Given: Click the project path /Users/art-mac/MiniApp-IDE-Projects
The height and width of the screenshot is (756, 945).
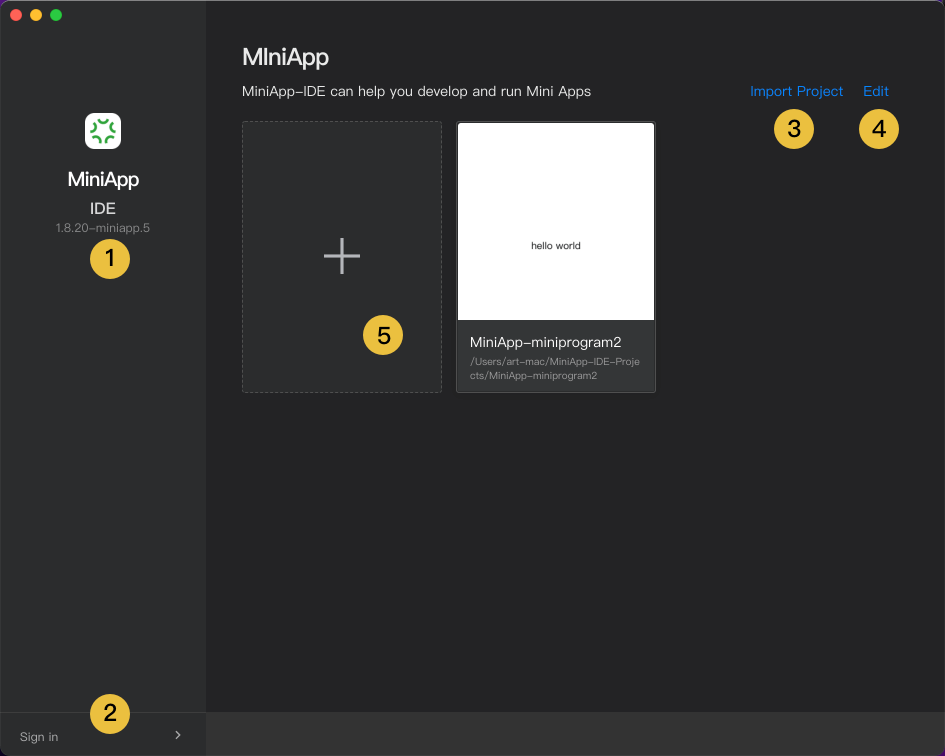Looking at the screenshot, I should (x=554, y=368).
